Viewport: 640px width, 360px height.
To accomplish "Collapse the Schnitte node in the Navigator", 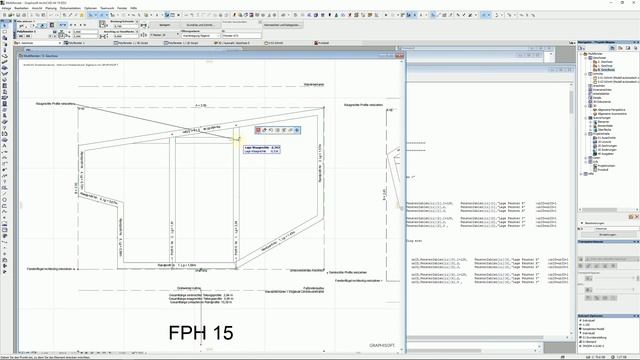I will point(586,74).
